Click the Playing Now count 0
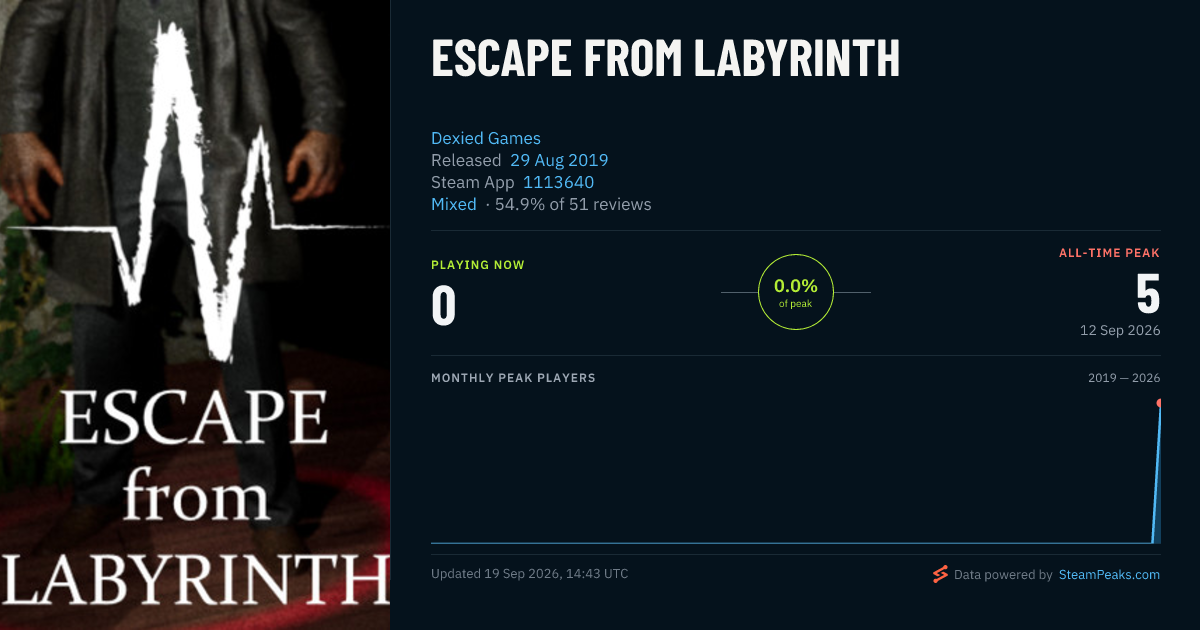The height and width of the screenshot is (630, 1200). point(443,306)
